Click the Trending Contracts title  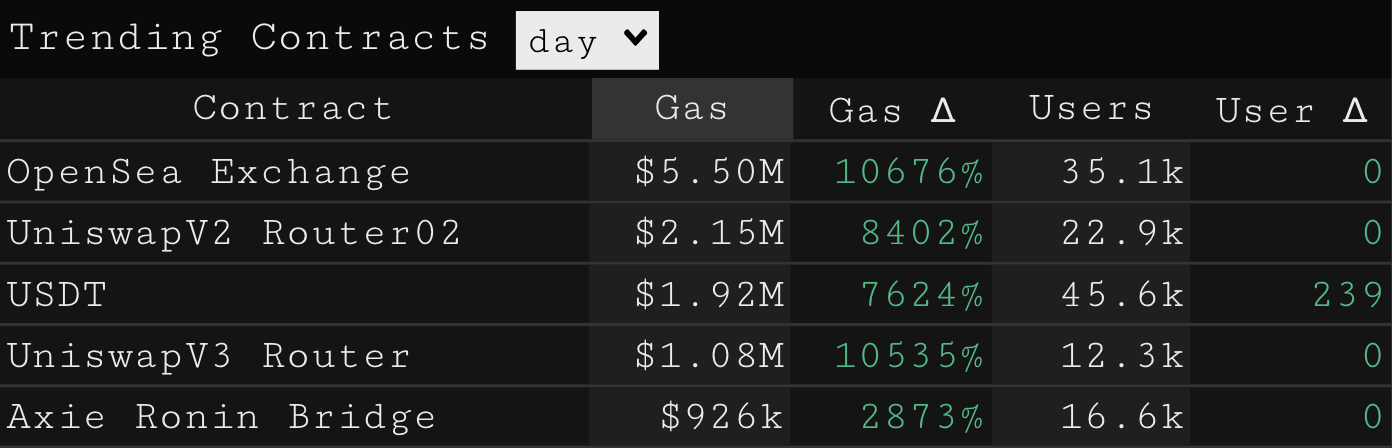click(x=250, y=38)
